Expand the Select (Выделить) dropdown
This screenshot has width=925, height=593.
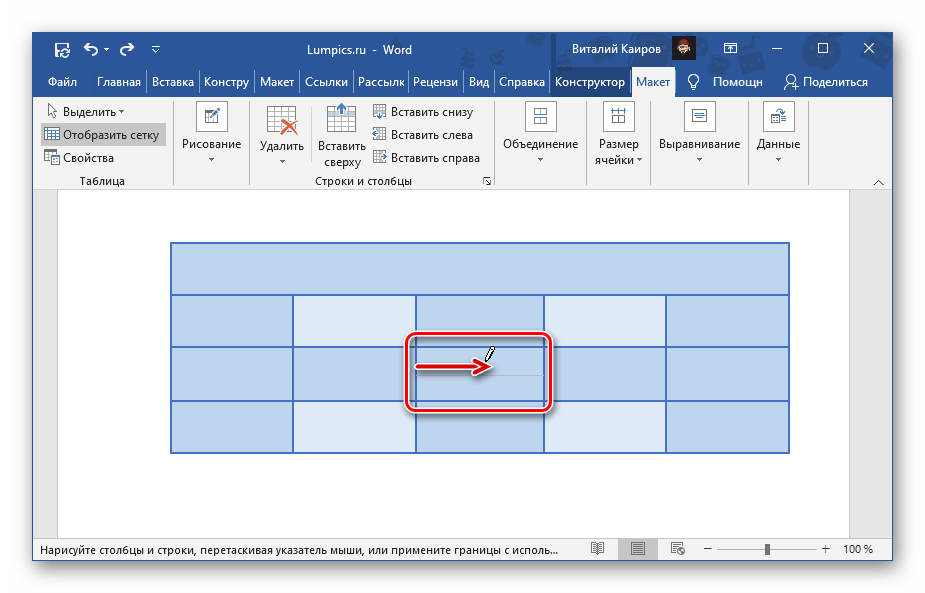(x=86, y=112)
